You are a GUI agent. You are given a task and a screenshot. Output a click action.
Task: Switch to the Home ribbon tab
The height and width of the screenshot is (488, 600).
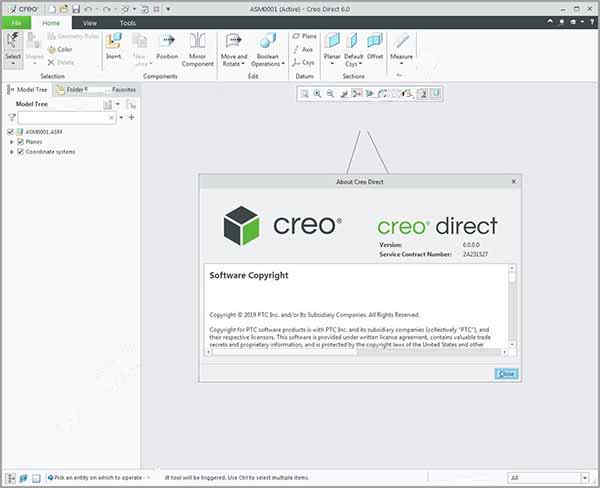point(51,23)
